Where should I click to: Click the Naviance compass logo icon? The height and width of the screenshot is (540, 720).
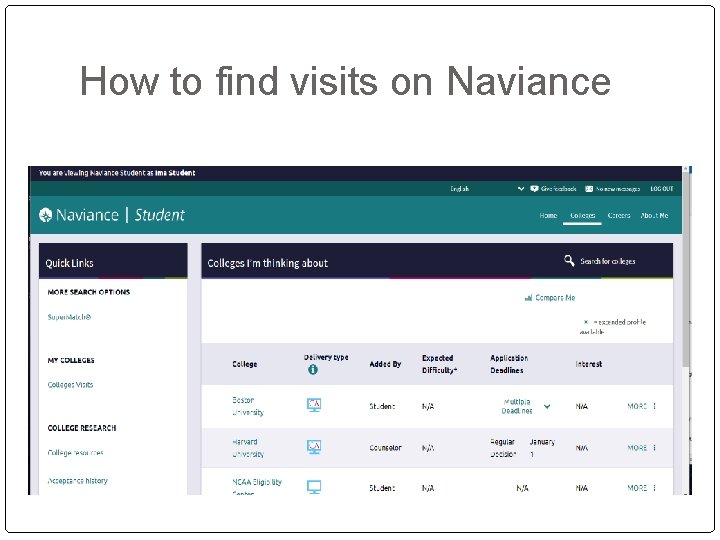tap(45, 215)
